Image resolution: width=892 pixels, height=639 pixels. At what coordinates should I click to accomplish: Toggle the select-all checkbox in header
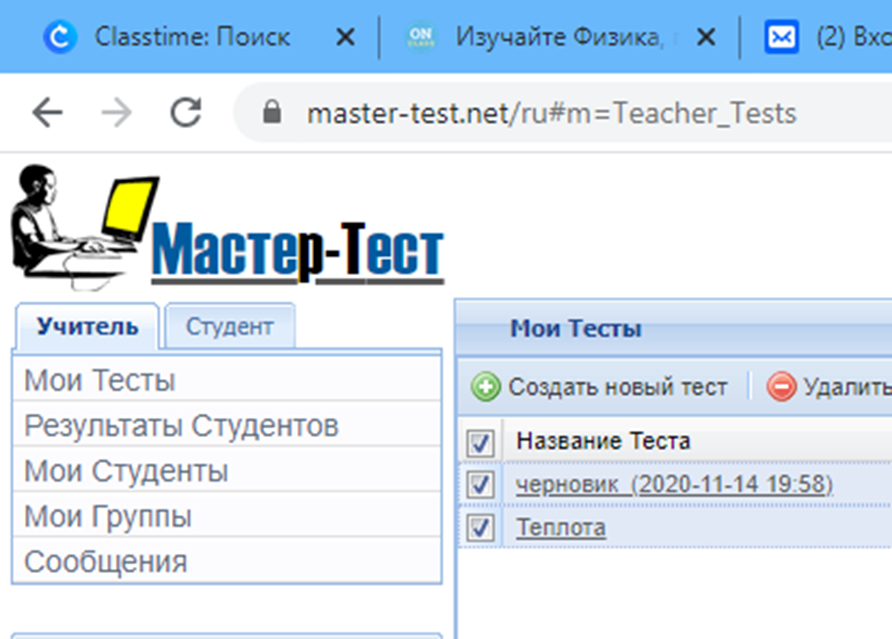point(480,442)
